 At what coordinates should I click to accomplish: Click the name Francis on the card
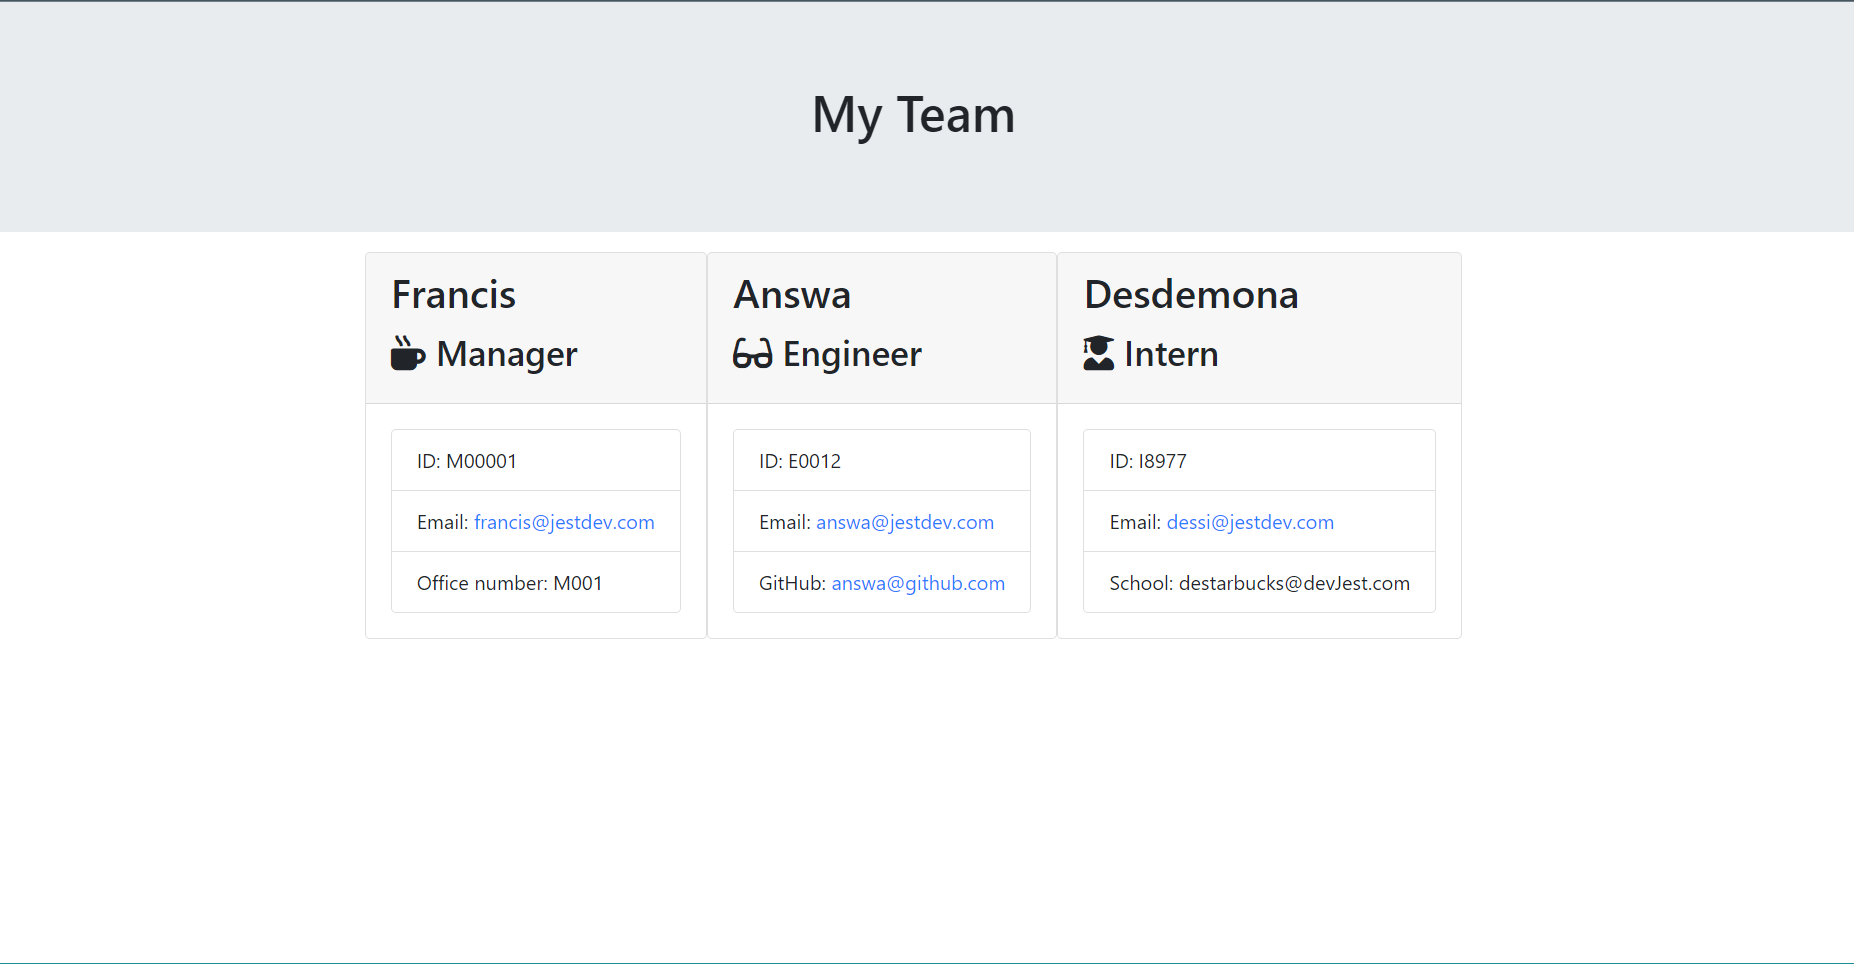[x=454, y=295]
